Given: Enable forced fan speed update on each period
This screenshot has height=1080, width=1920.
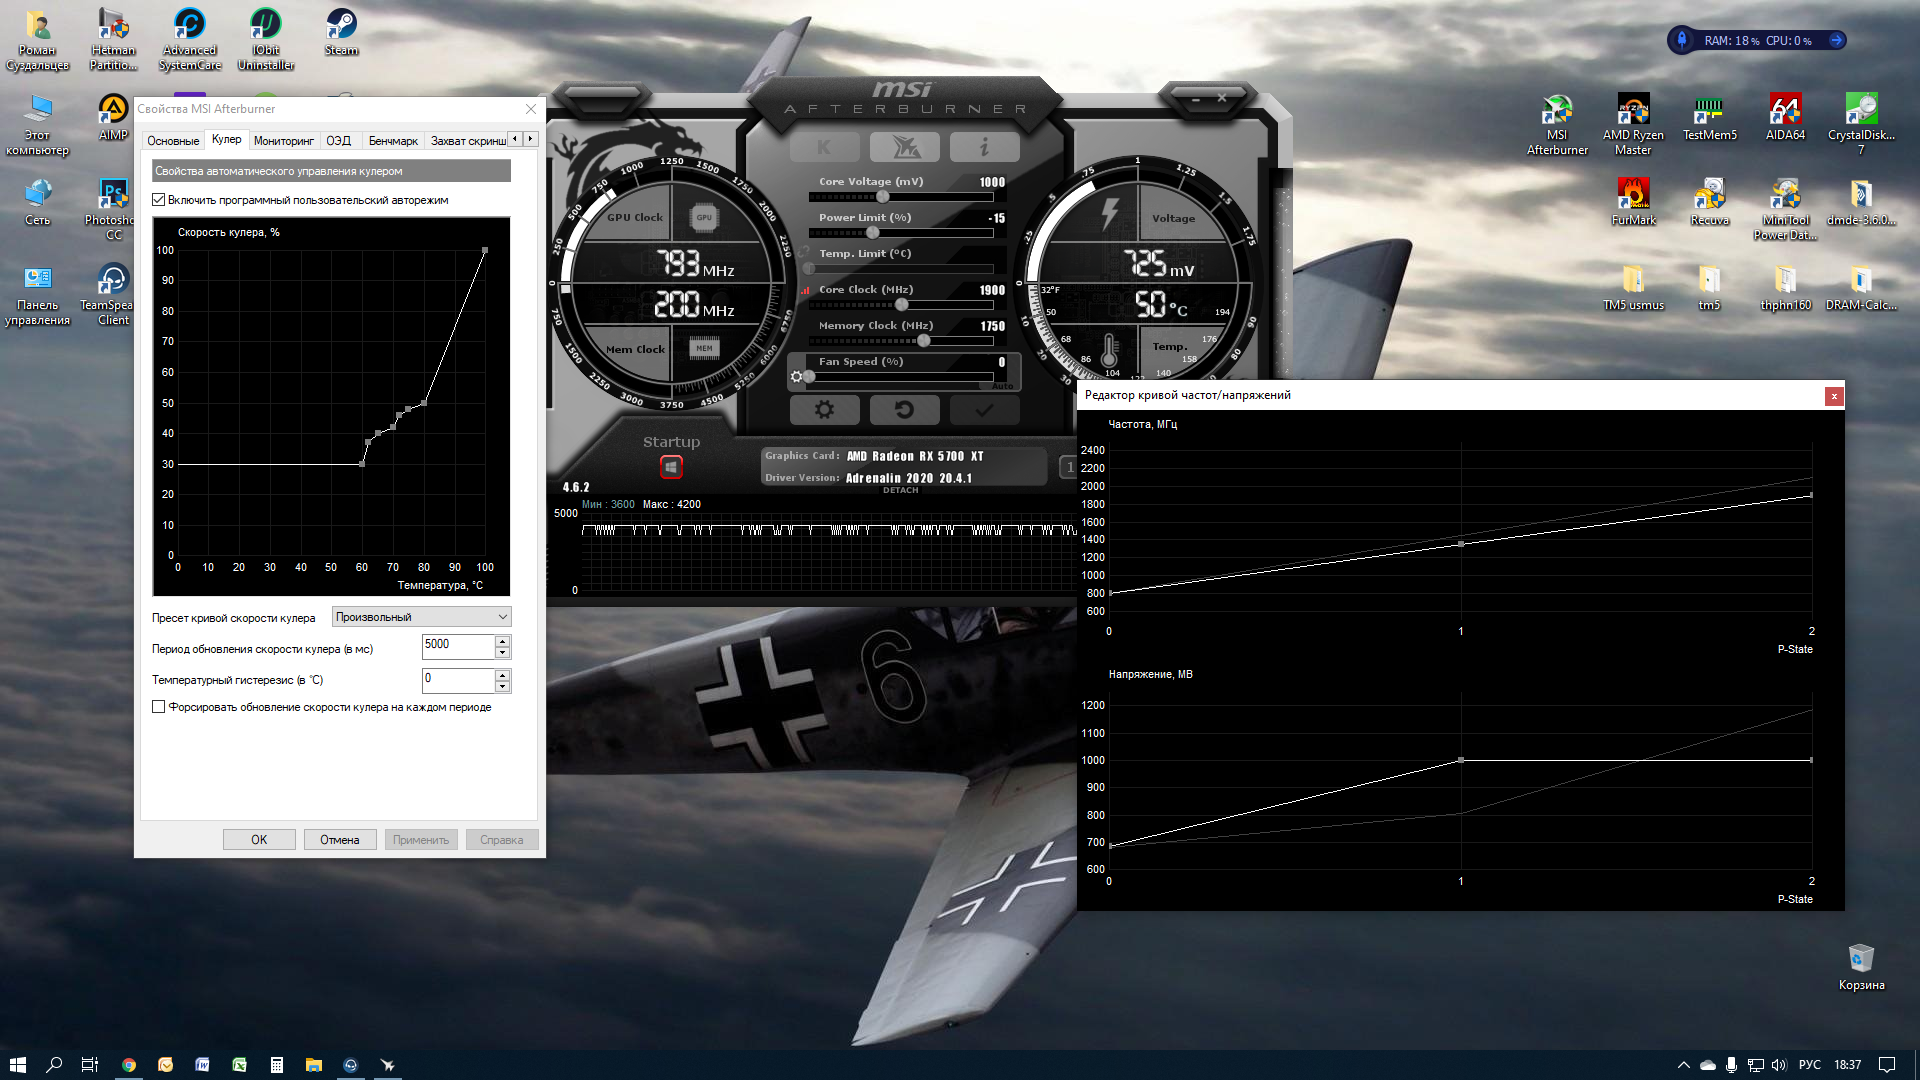Looking at the screenshot, I should coord(159,707).
